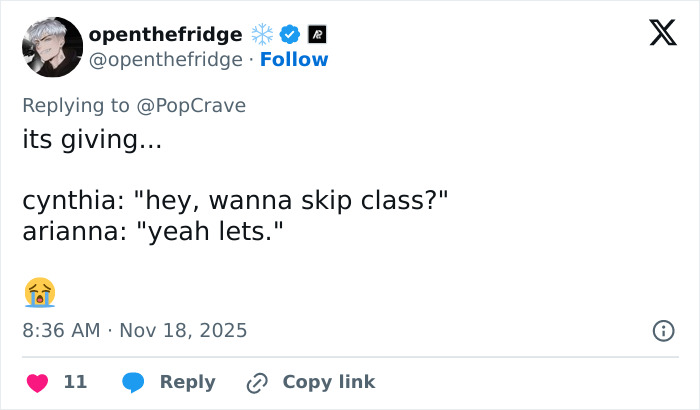The width and height of the screenshot is (700, 410).
Task: Click the X logo
Action: tap(656, 35)
